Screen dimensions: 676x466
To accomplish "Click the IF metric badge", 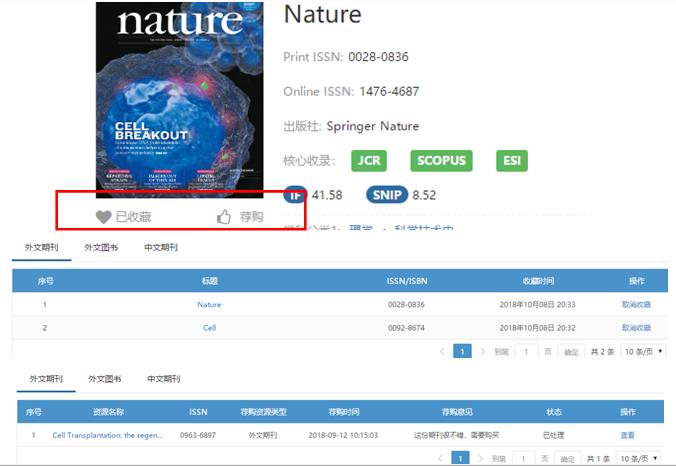I will pos(295,195).
